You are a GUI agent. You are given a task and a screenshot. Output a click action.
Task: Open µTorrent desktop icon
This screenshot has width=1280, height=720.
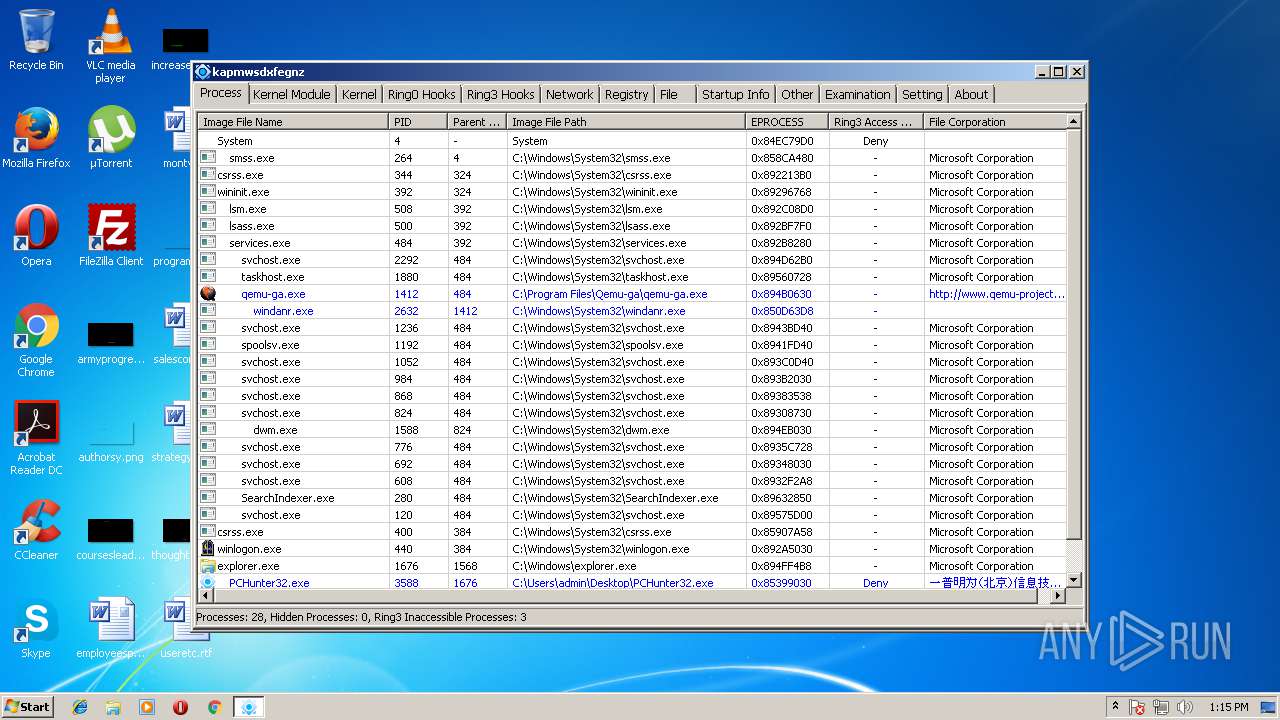click(x=111, y=138)
